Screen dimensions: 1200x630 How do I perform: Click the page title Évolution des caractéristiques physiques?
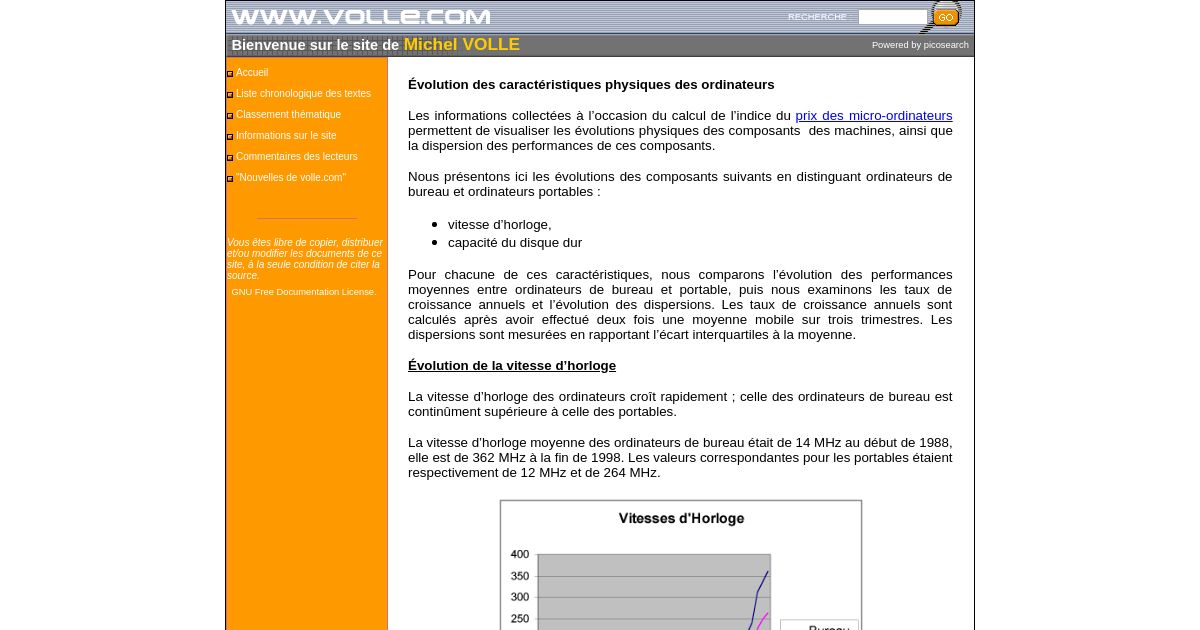tap(591, 85)
